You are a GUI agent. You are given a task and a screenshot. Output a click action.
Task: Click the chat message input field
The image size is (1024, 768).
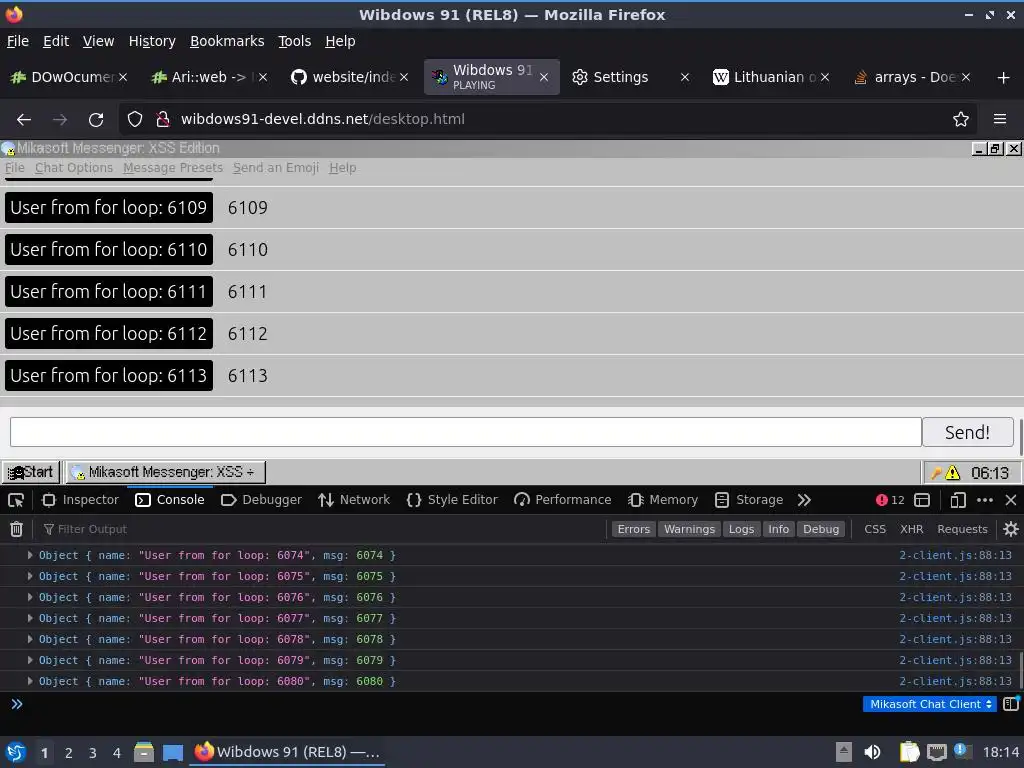[466, 432]
